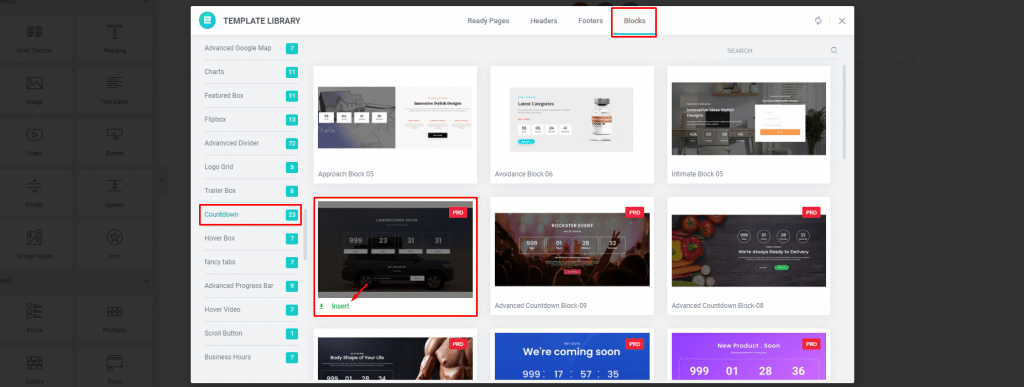Switch to the Footers tab
Viewport: 1024px width, 387px height.
[590, 21]
